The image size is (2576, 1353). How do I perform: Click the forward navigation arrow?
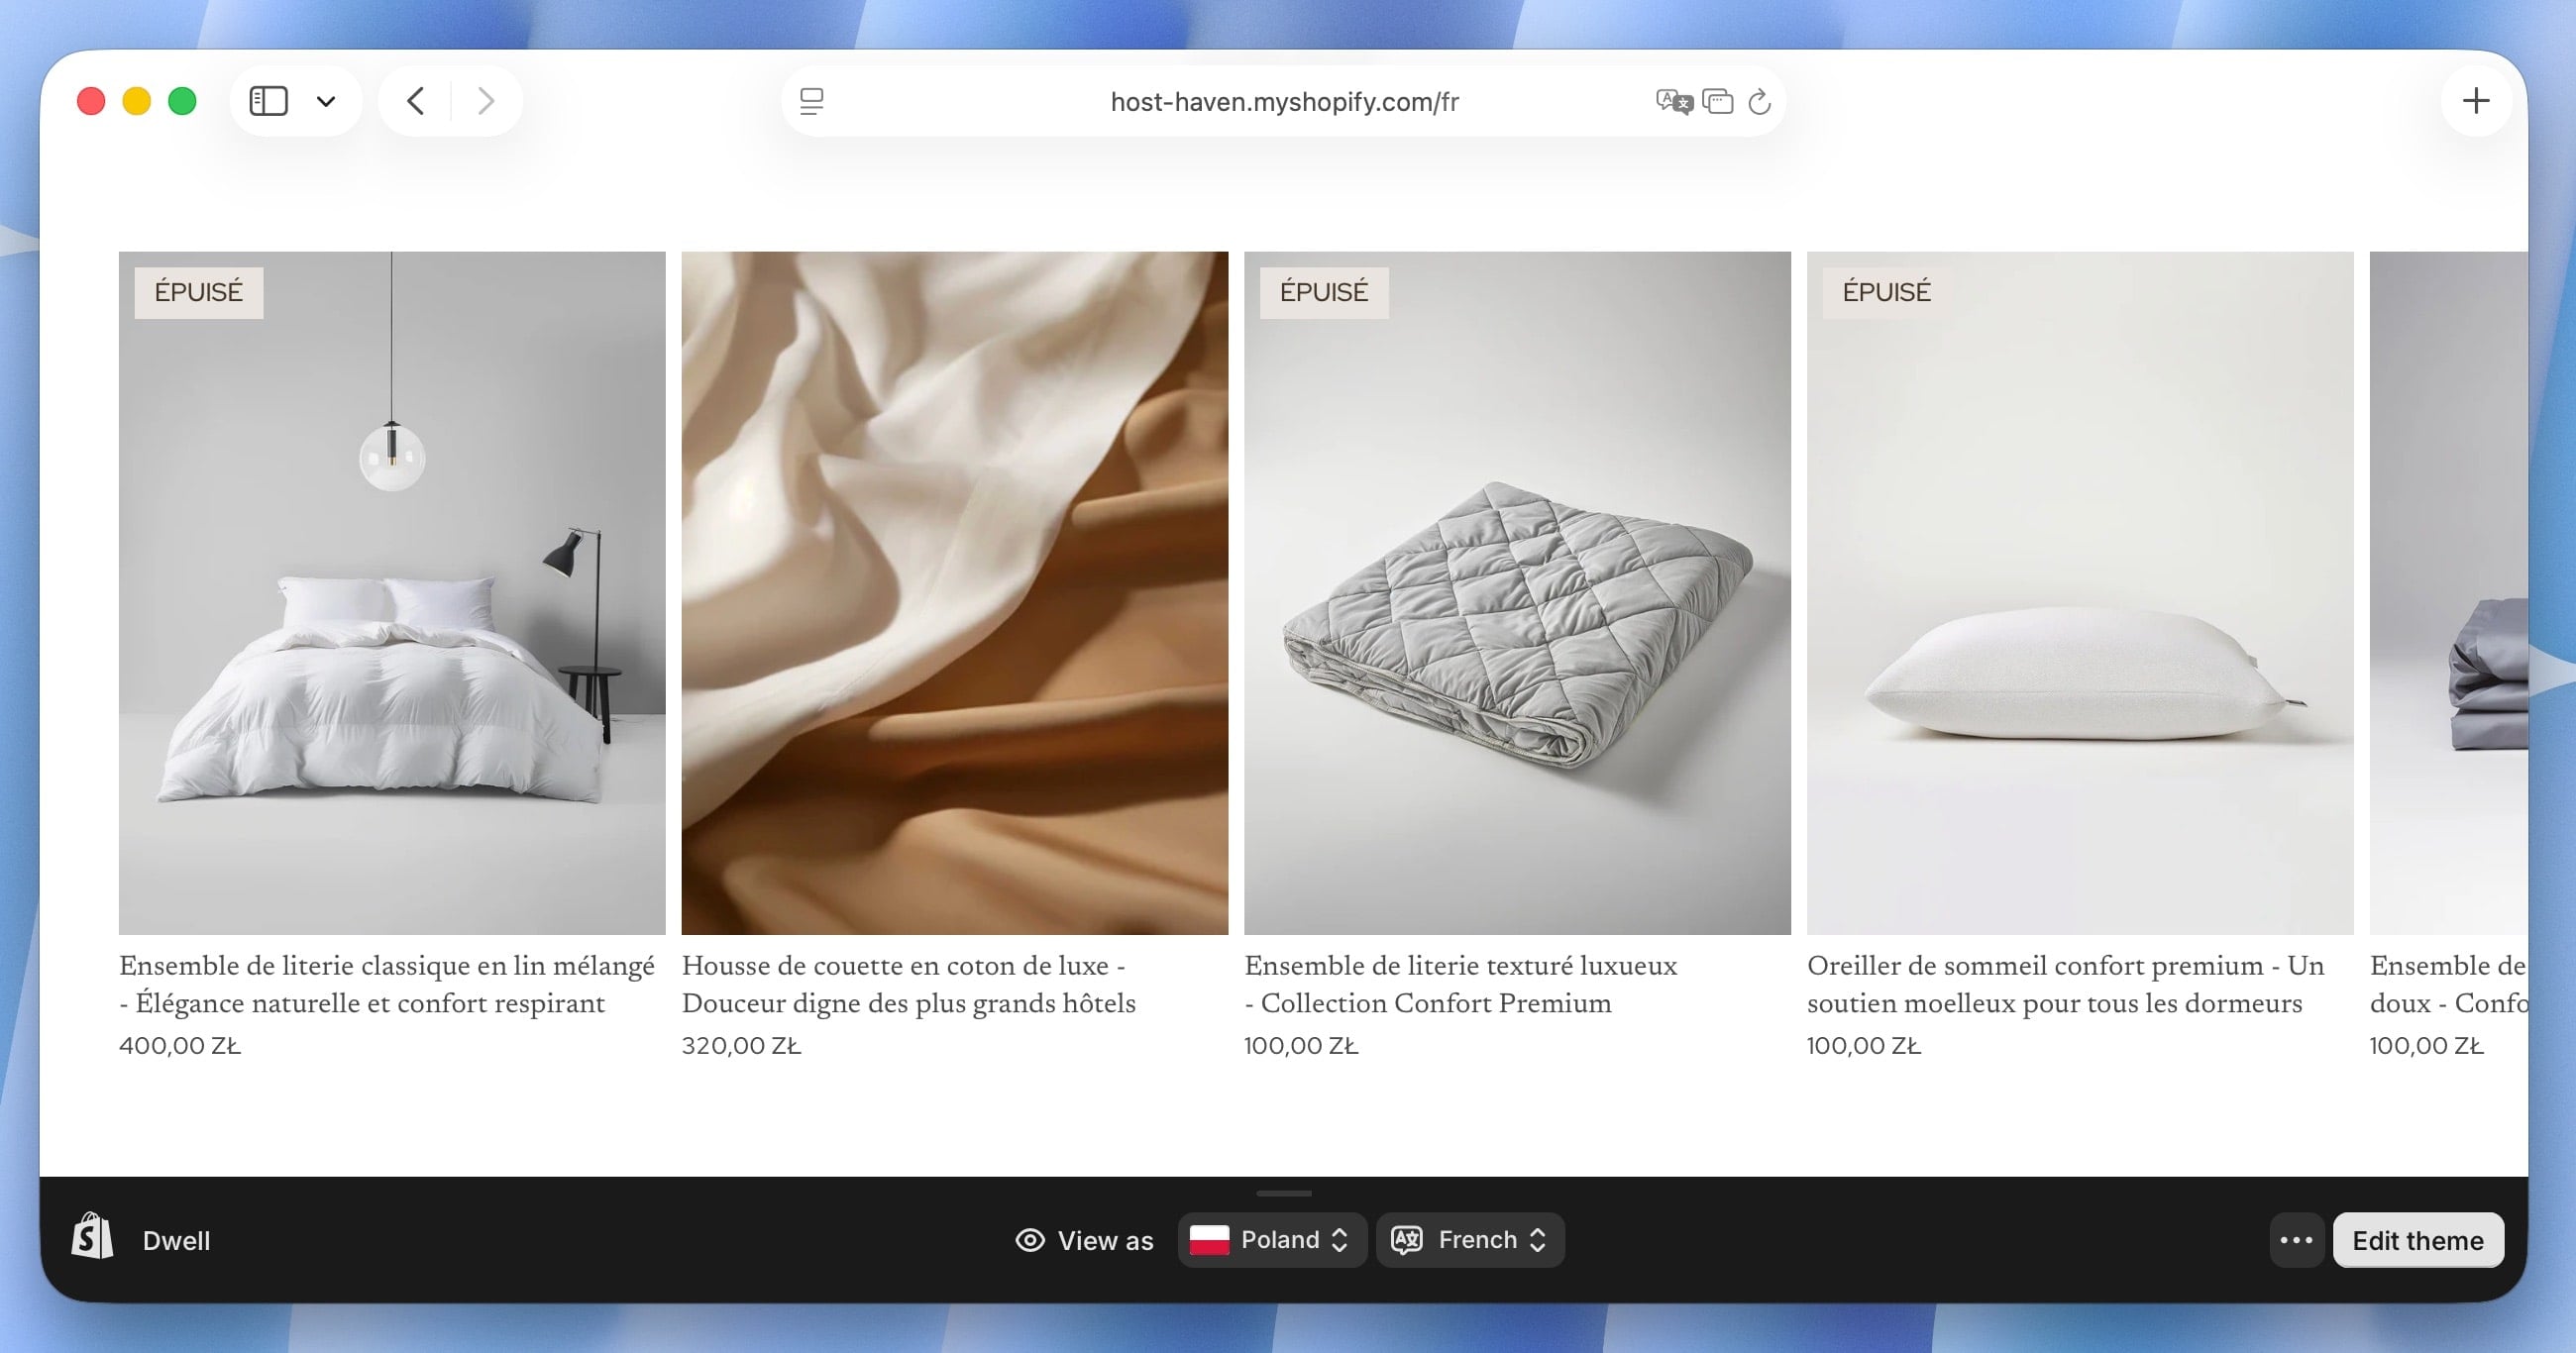(x=485, y=100)
